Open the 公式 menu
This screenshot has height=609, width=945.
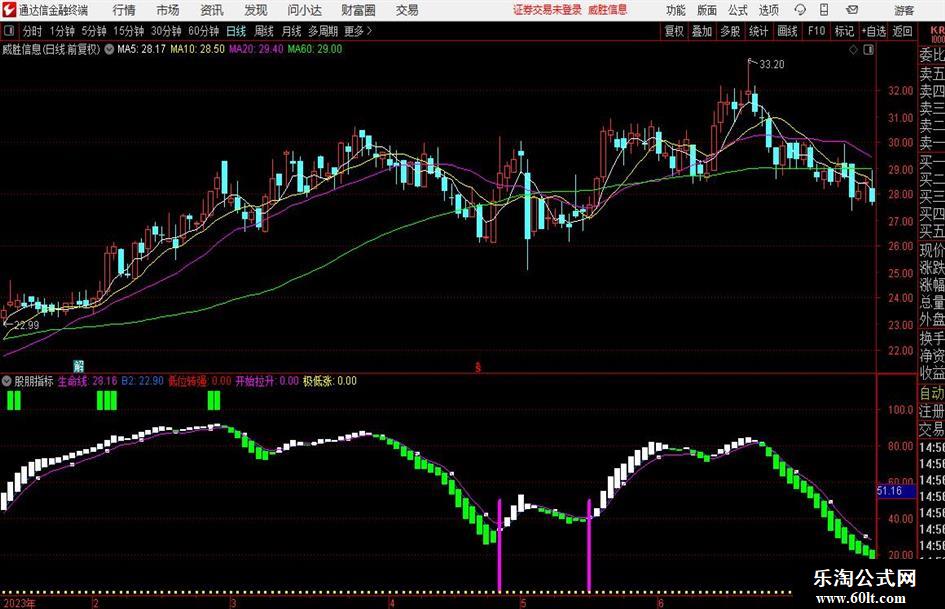click(x=738, y=10)
